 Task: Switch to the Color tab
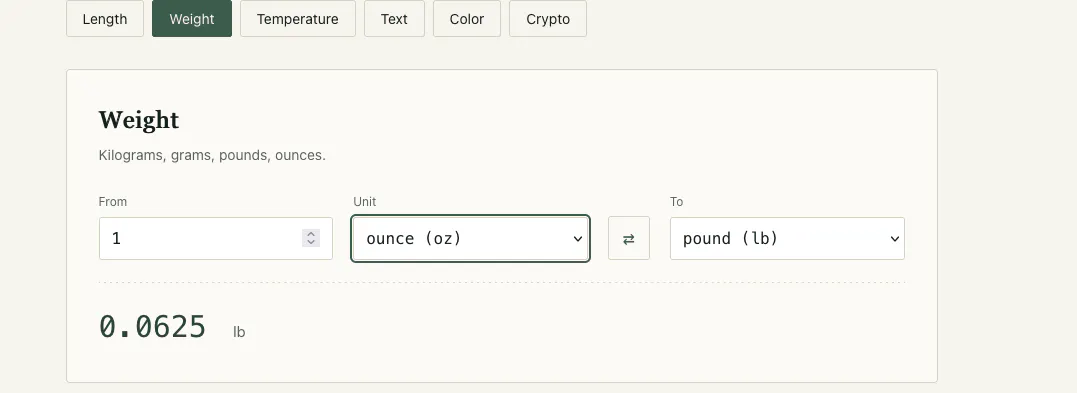[466, 19]
